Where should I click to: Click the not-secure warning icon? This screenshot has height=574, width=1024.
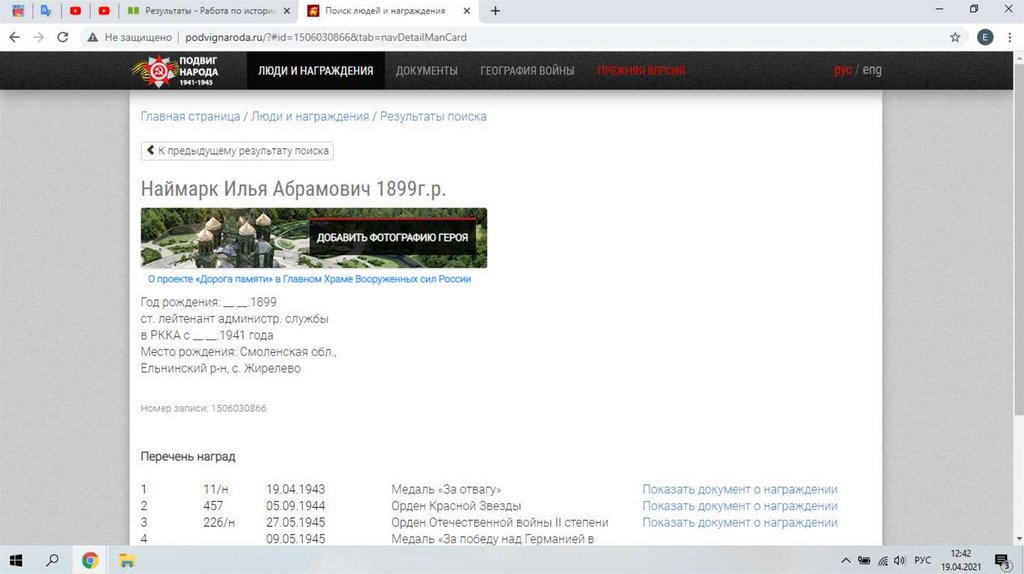pyautogui.click(x=93, y=37)
